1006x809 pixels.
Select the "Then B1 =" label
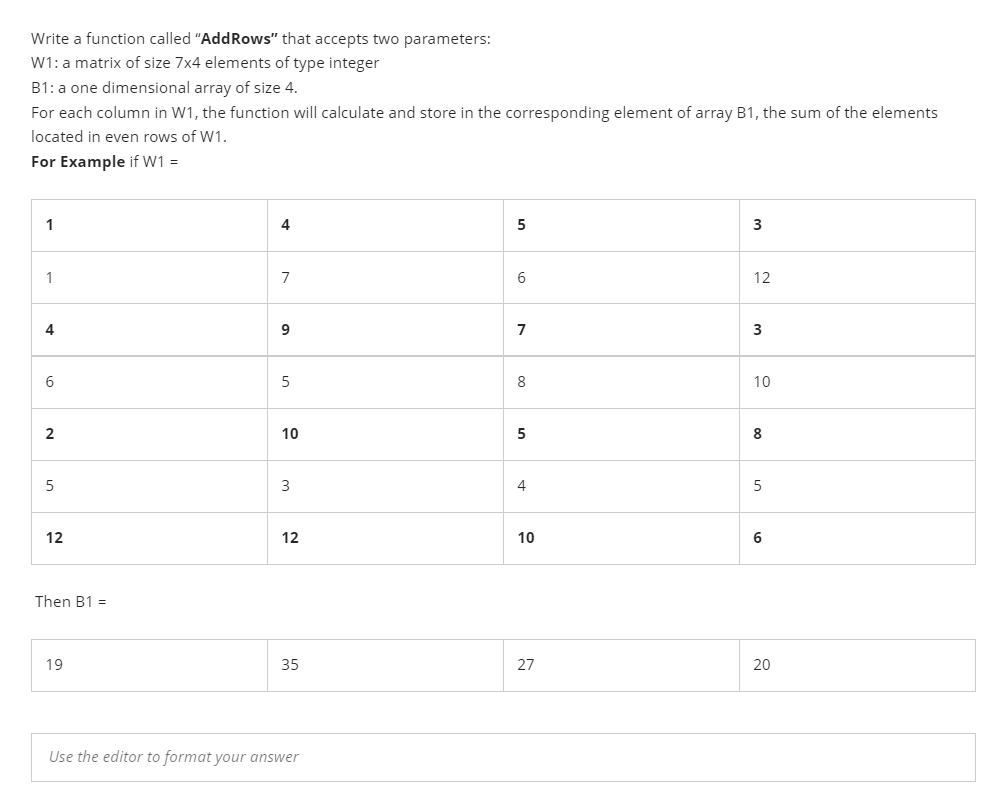pyautogui.click(x=69, y=601)
